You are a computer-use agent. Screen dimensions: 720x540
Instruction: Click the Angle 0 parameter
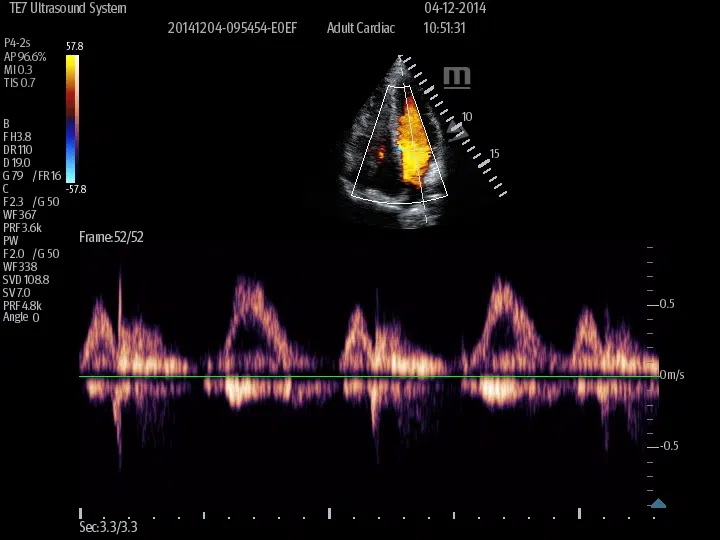(x=21, y=318)
